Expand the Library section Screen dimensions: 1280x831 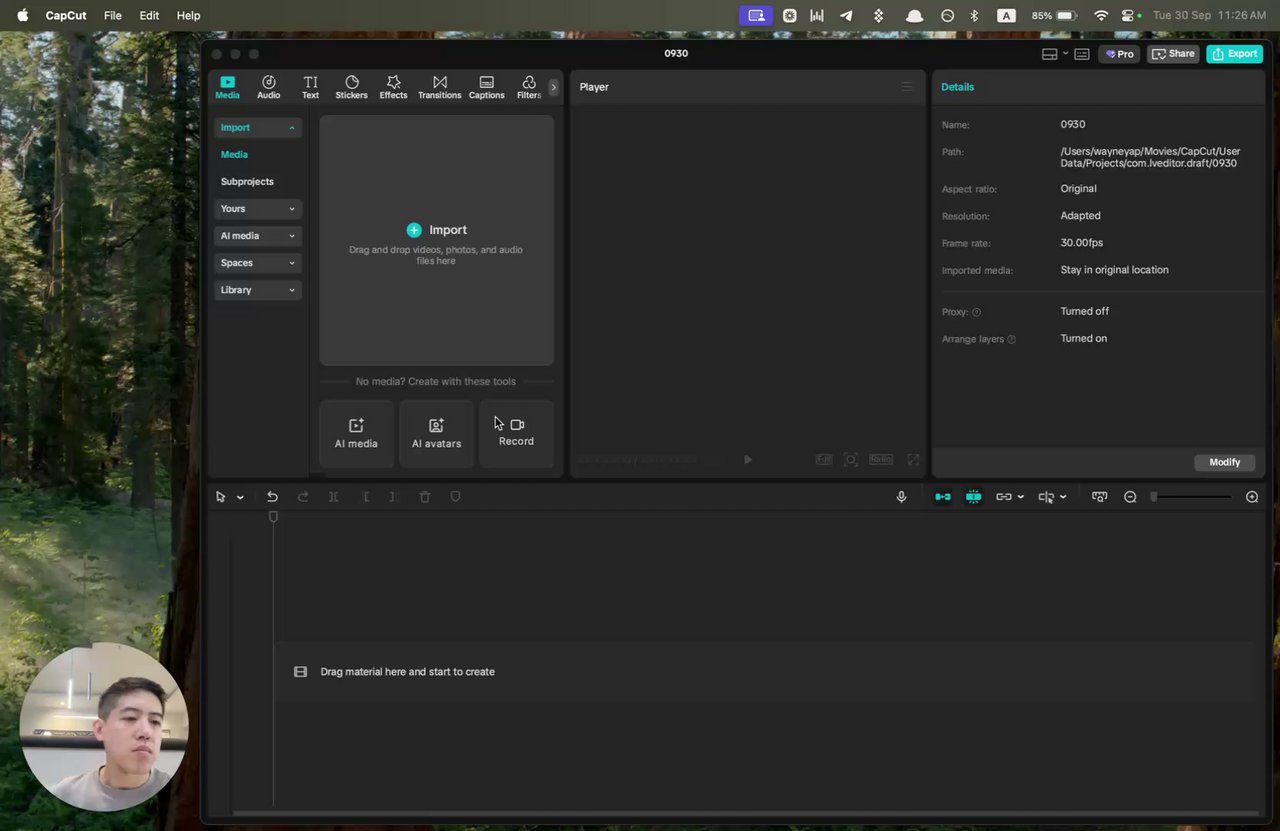click(x=258, y=290)
